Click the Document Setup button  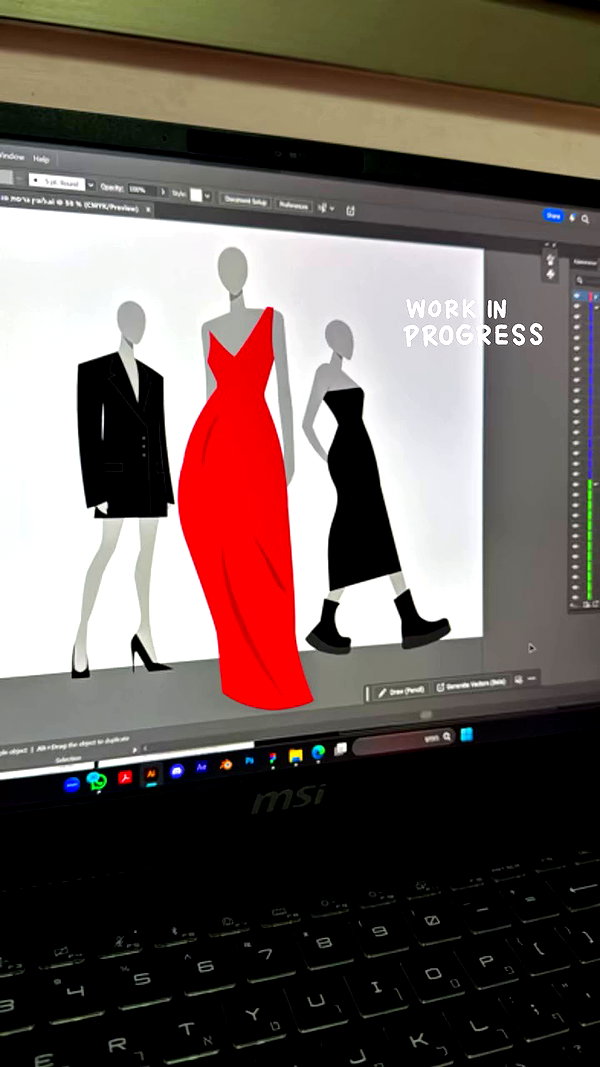246,201
